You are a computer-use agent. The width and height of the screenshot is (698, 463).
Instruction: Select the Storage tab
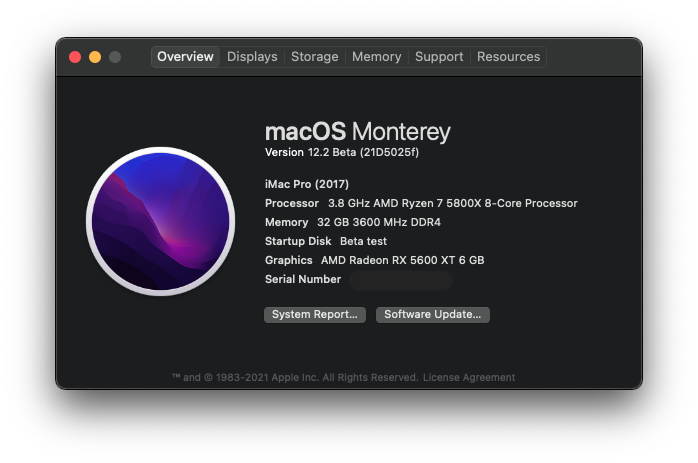(314, 57)
